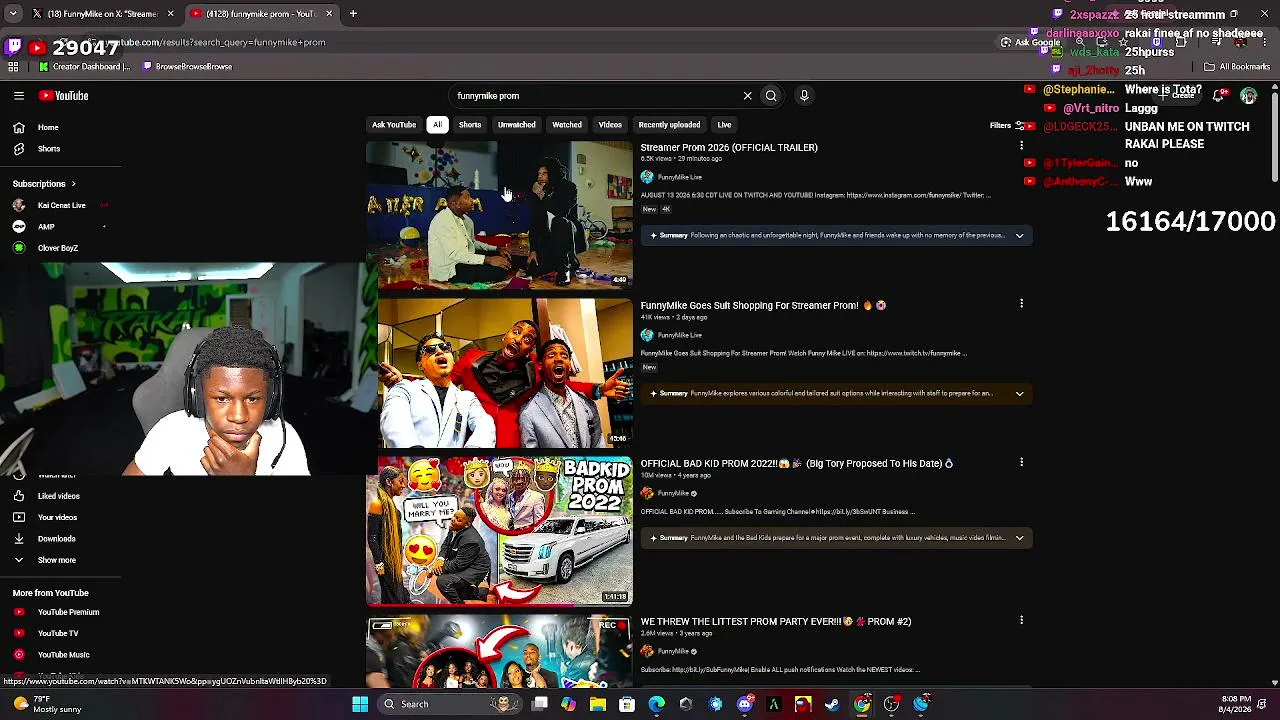This screenshot has height=720, width=1280.
Task: Open the BrowseBrowseBrowse bookmark
Action: (x=187, y=67)
